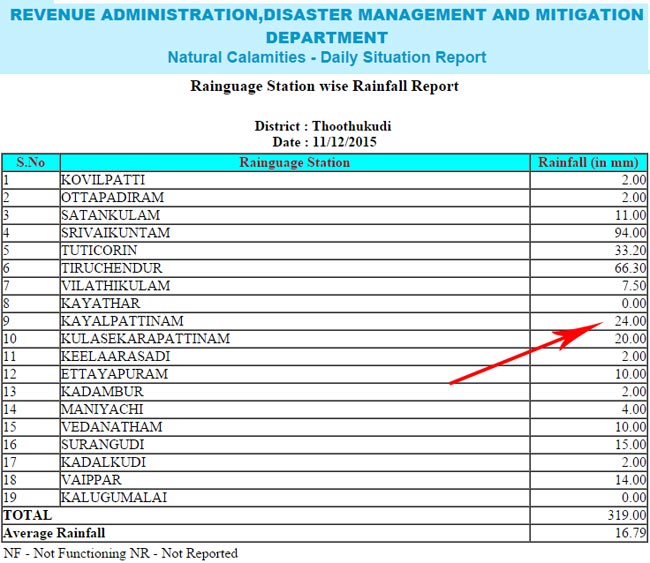
Task: Click serial number 10 in the S.No column
Action: (10, 339)
